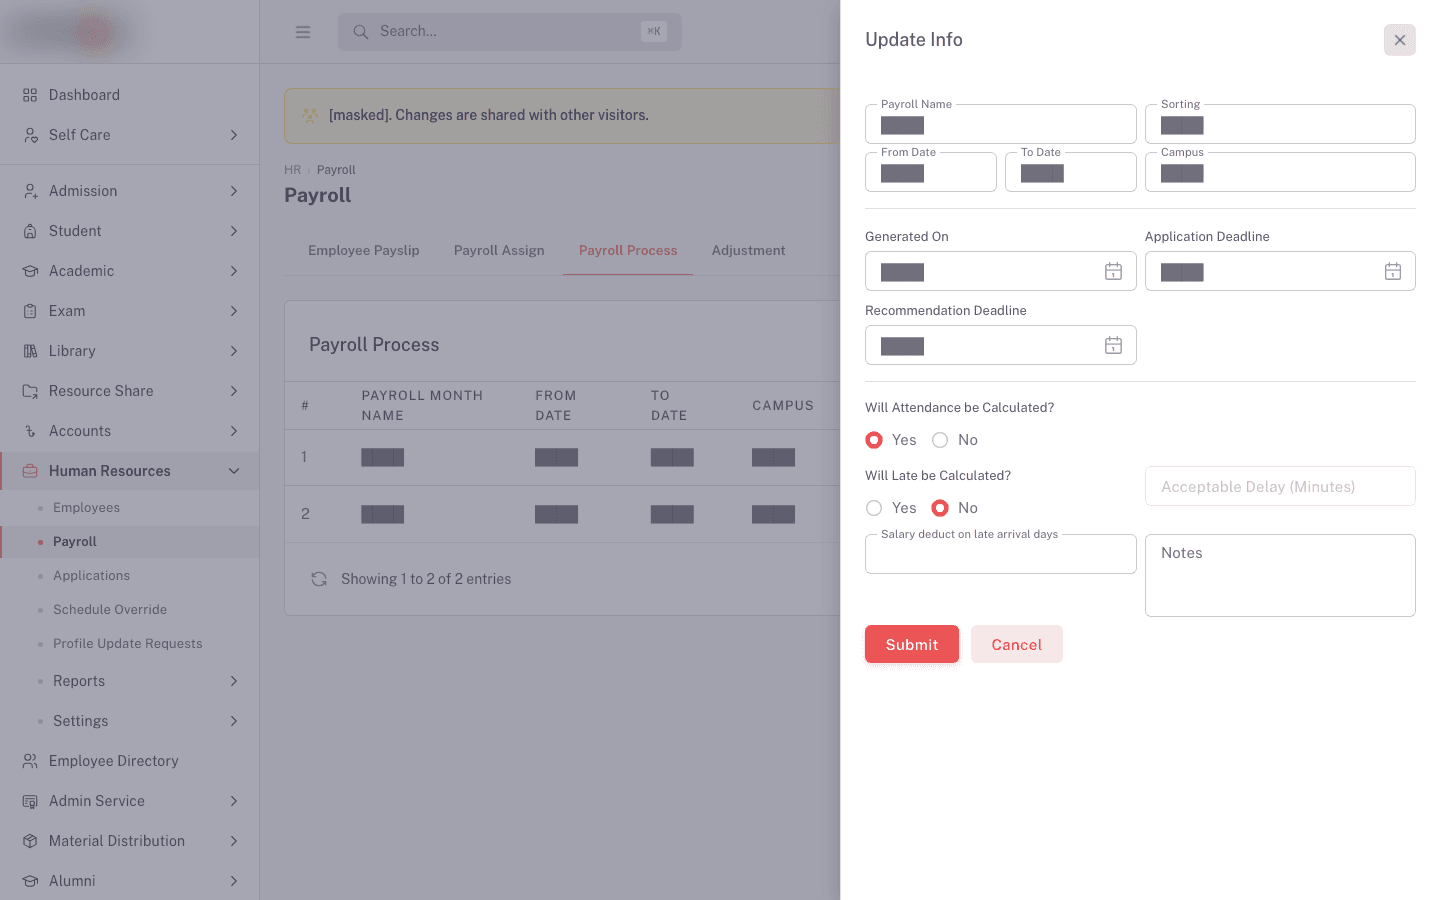The image size is (1440, 900).
Task: Click the Employee Directory people icon
Action: [x=30, y=761]
